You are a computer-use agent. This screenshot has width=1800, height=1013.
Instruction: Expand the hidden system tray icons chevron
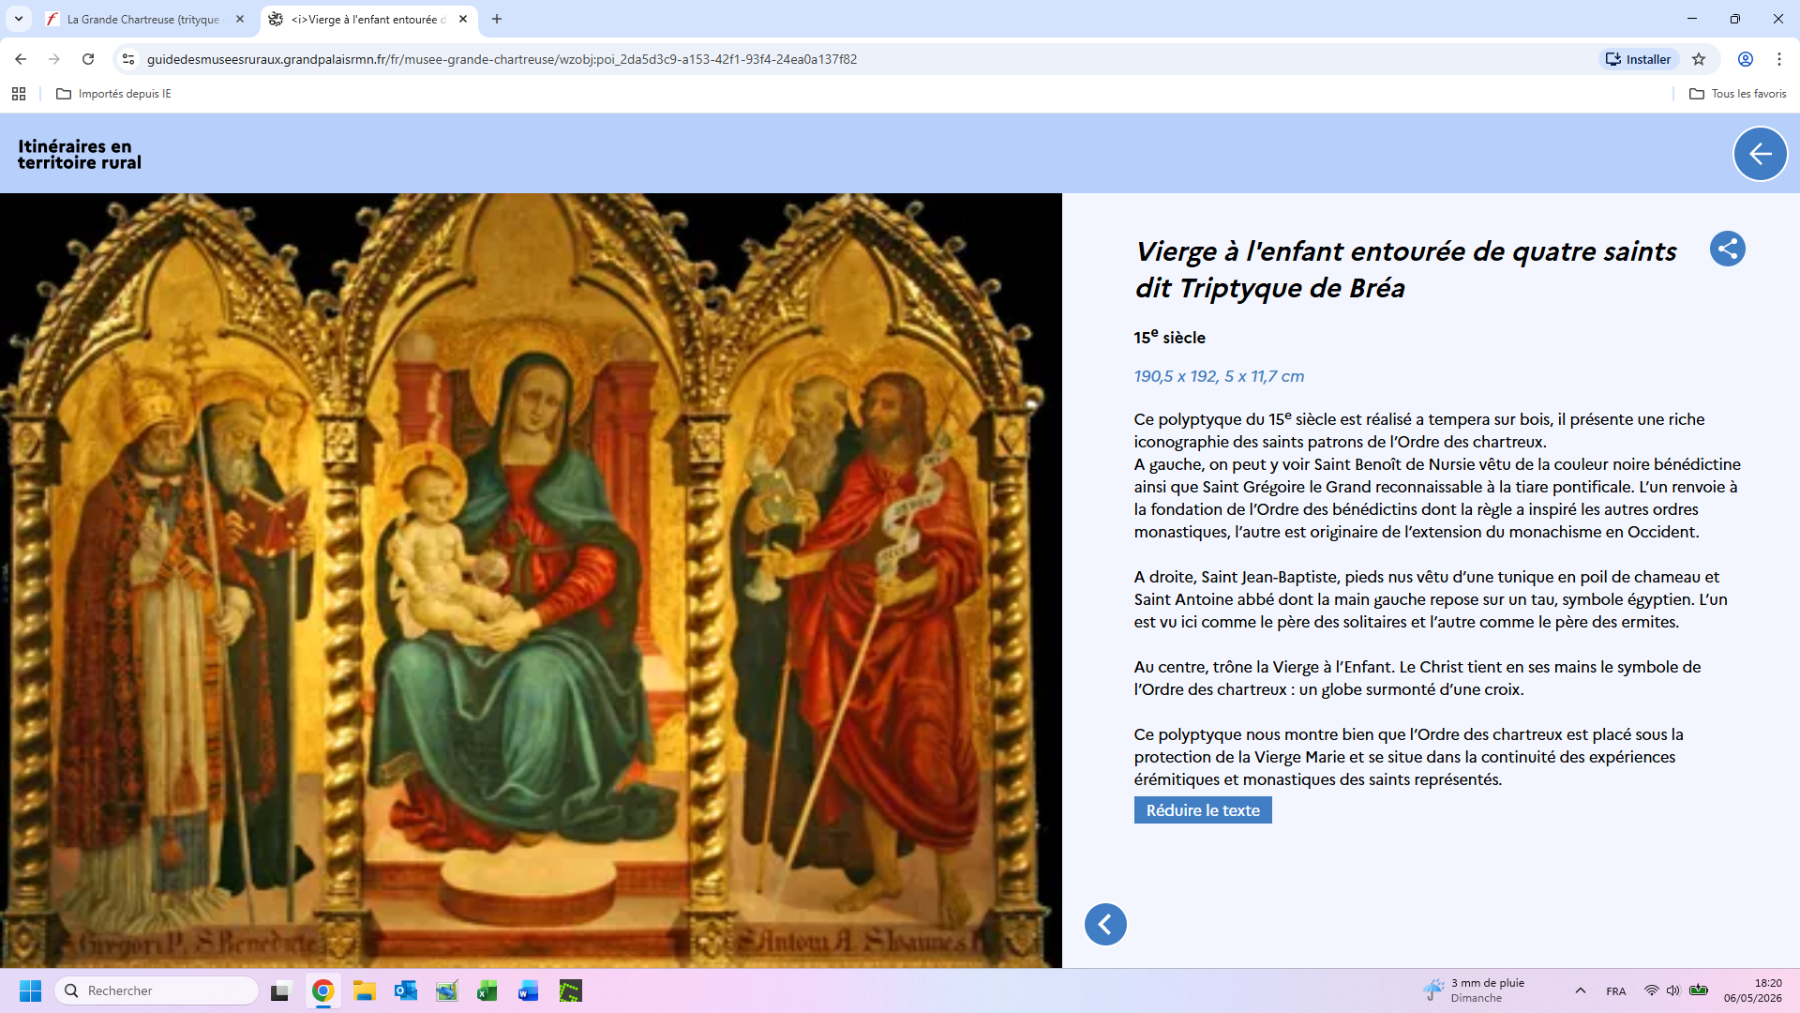click(1580, 991)
